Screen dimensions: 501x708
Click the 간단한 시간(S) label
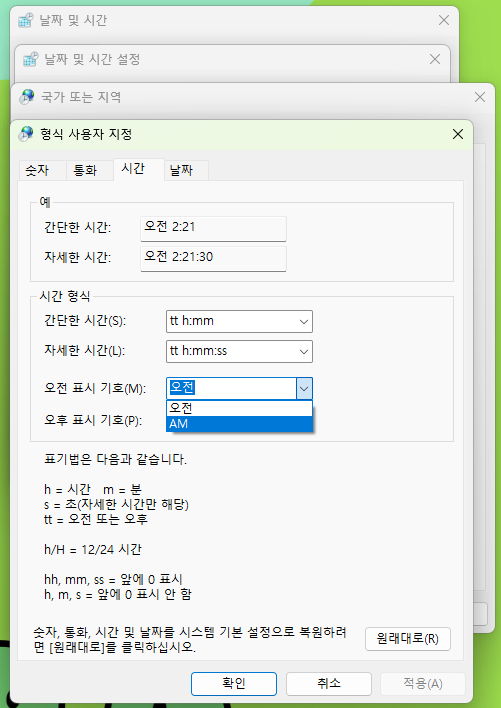pyautogui.click(x=85, y=321)
